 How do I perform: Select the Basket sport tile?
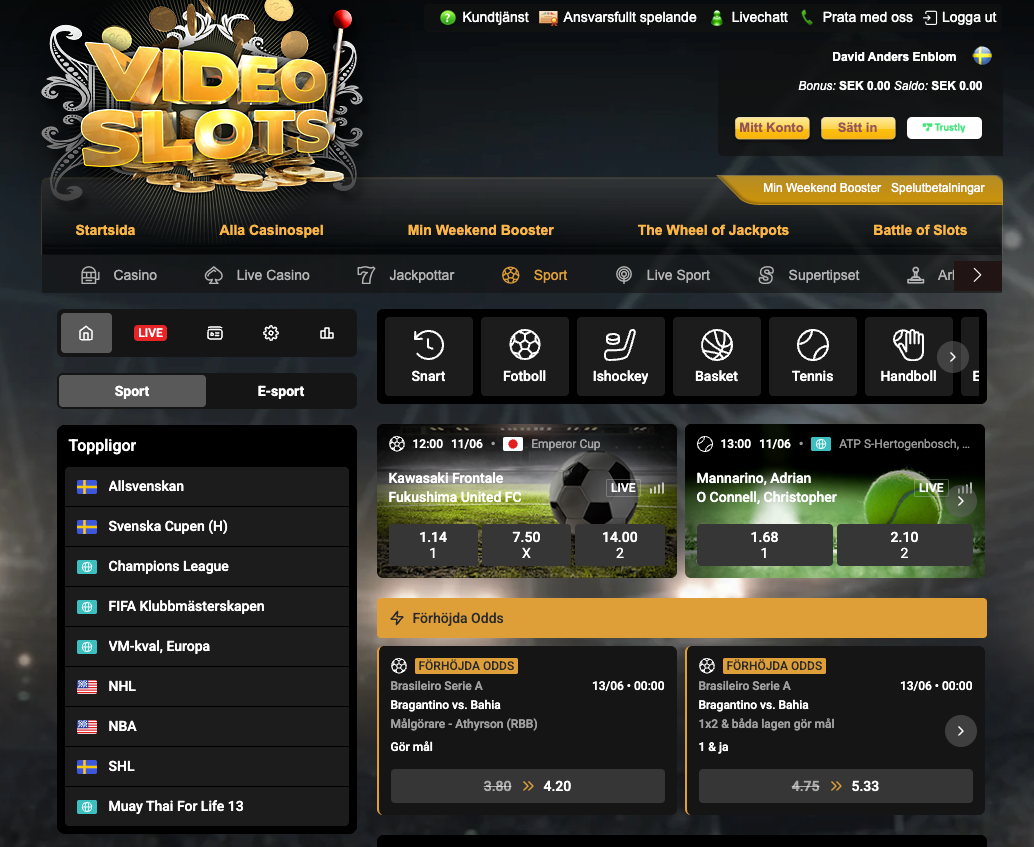(717, 356)
